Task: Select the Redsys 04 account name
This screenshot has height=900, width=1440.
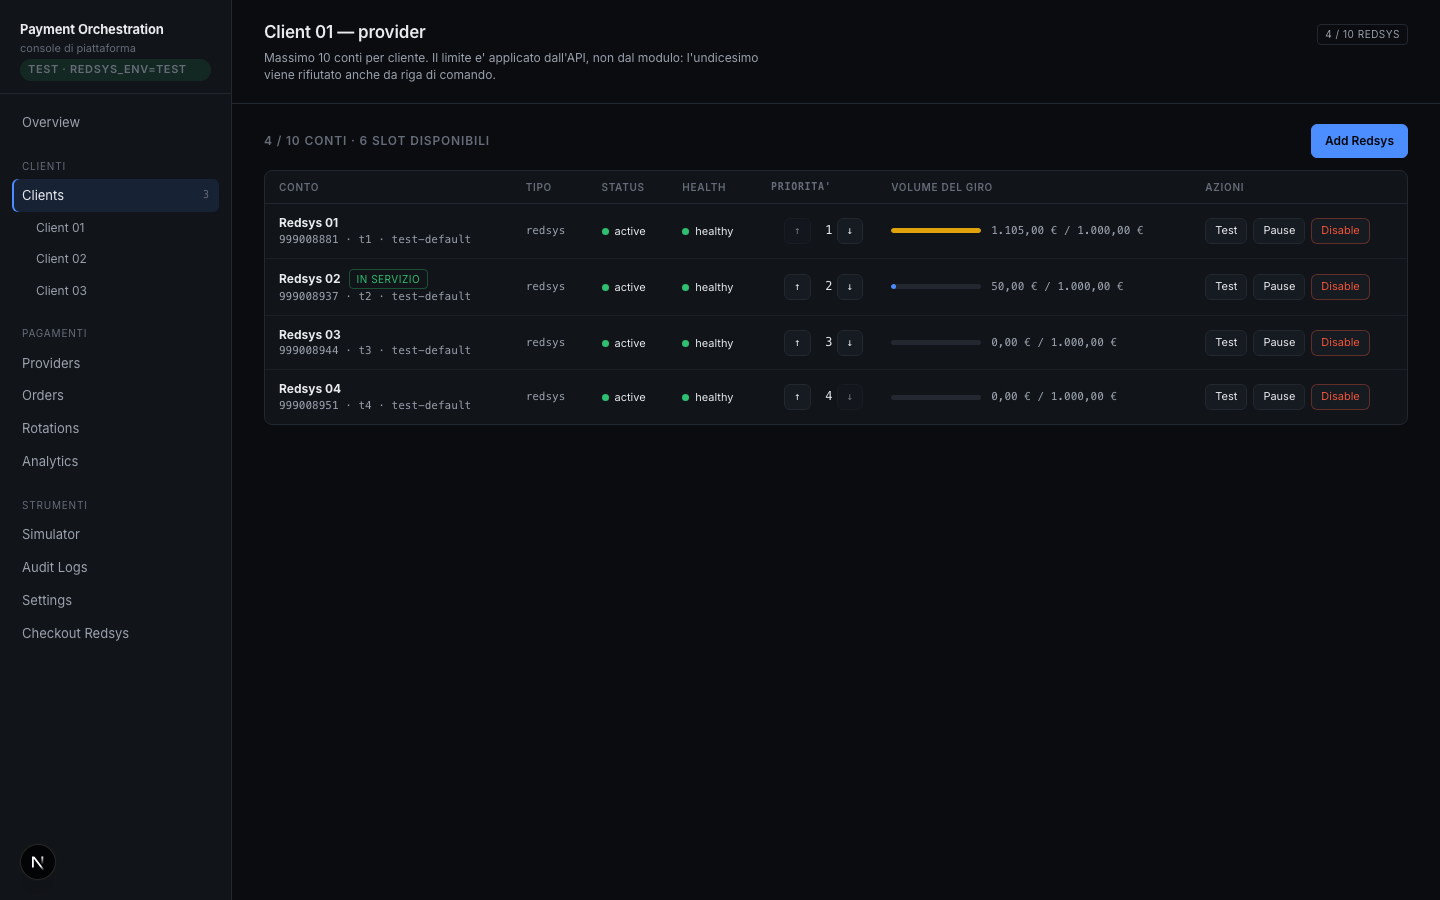Action: point(310,389)
